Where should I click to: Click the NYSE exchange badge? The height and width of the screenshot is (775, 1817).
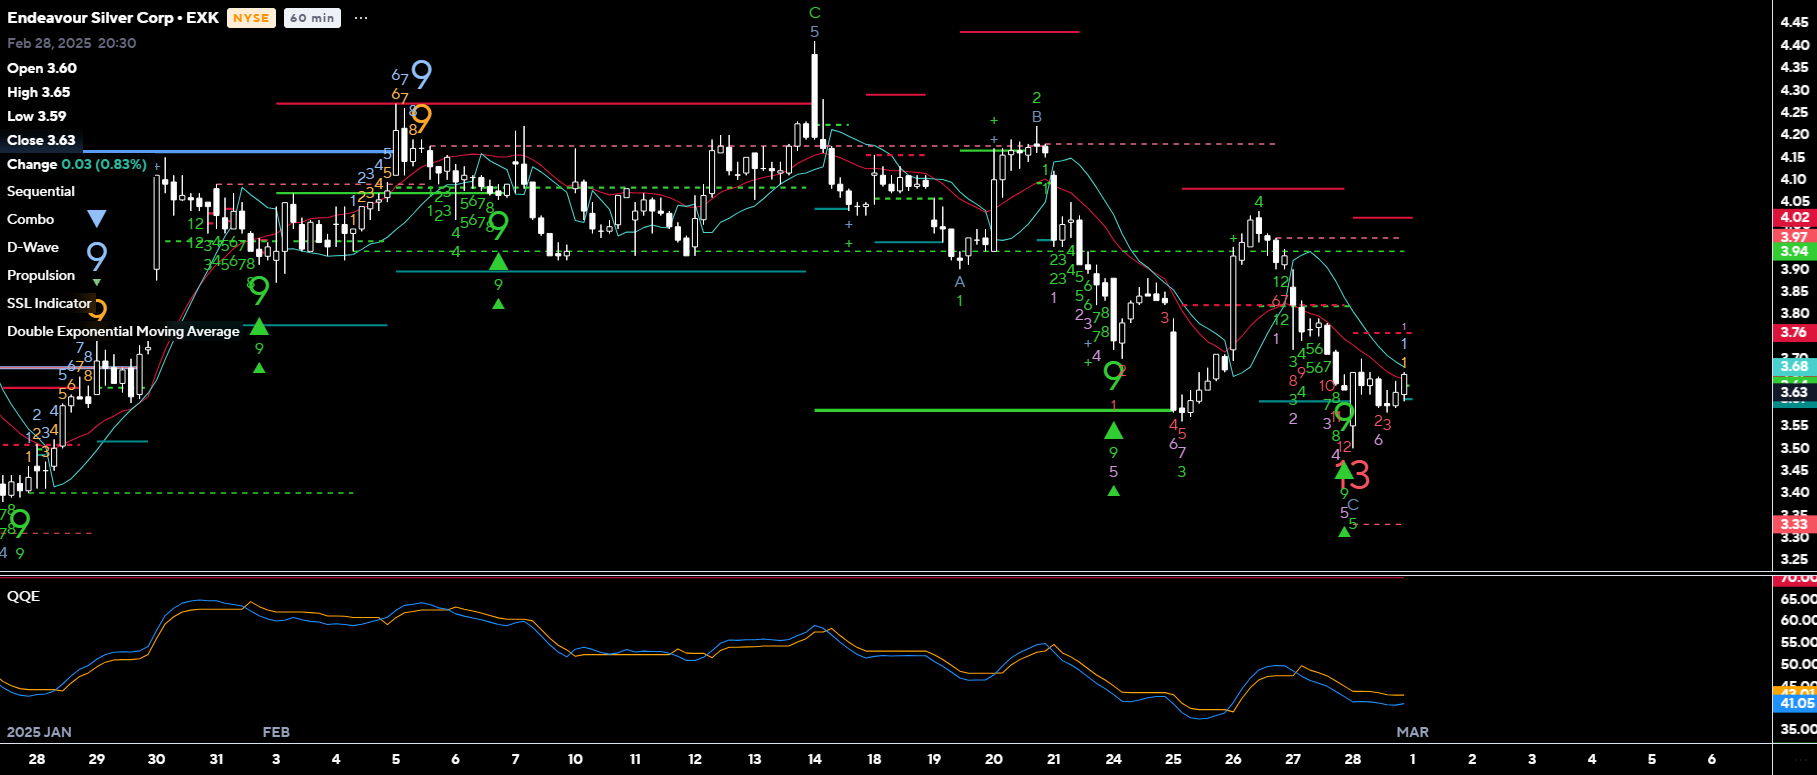251,18
